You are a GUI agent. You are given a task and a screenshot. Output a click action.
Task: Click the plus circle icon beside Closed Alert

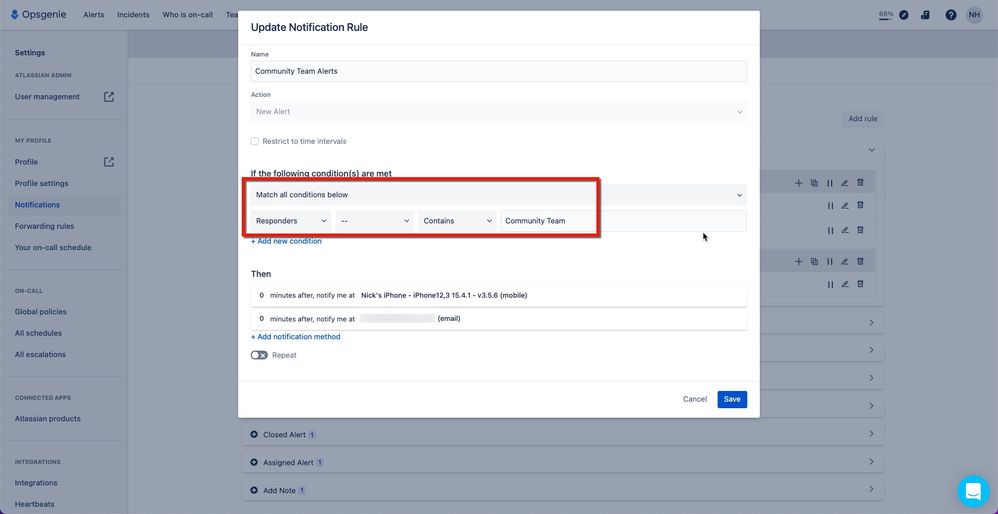pyautogui.click(x=254, y=434)
